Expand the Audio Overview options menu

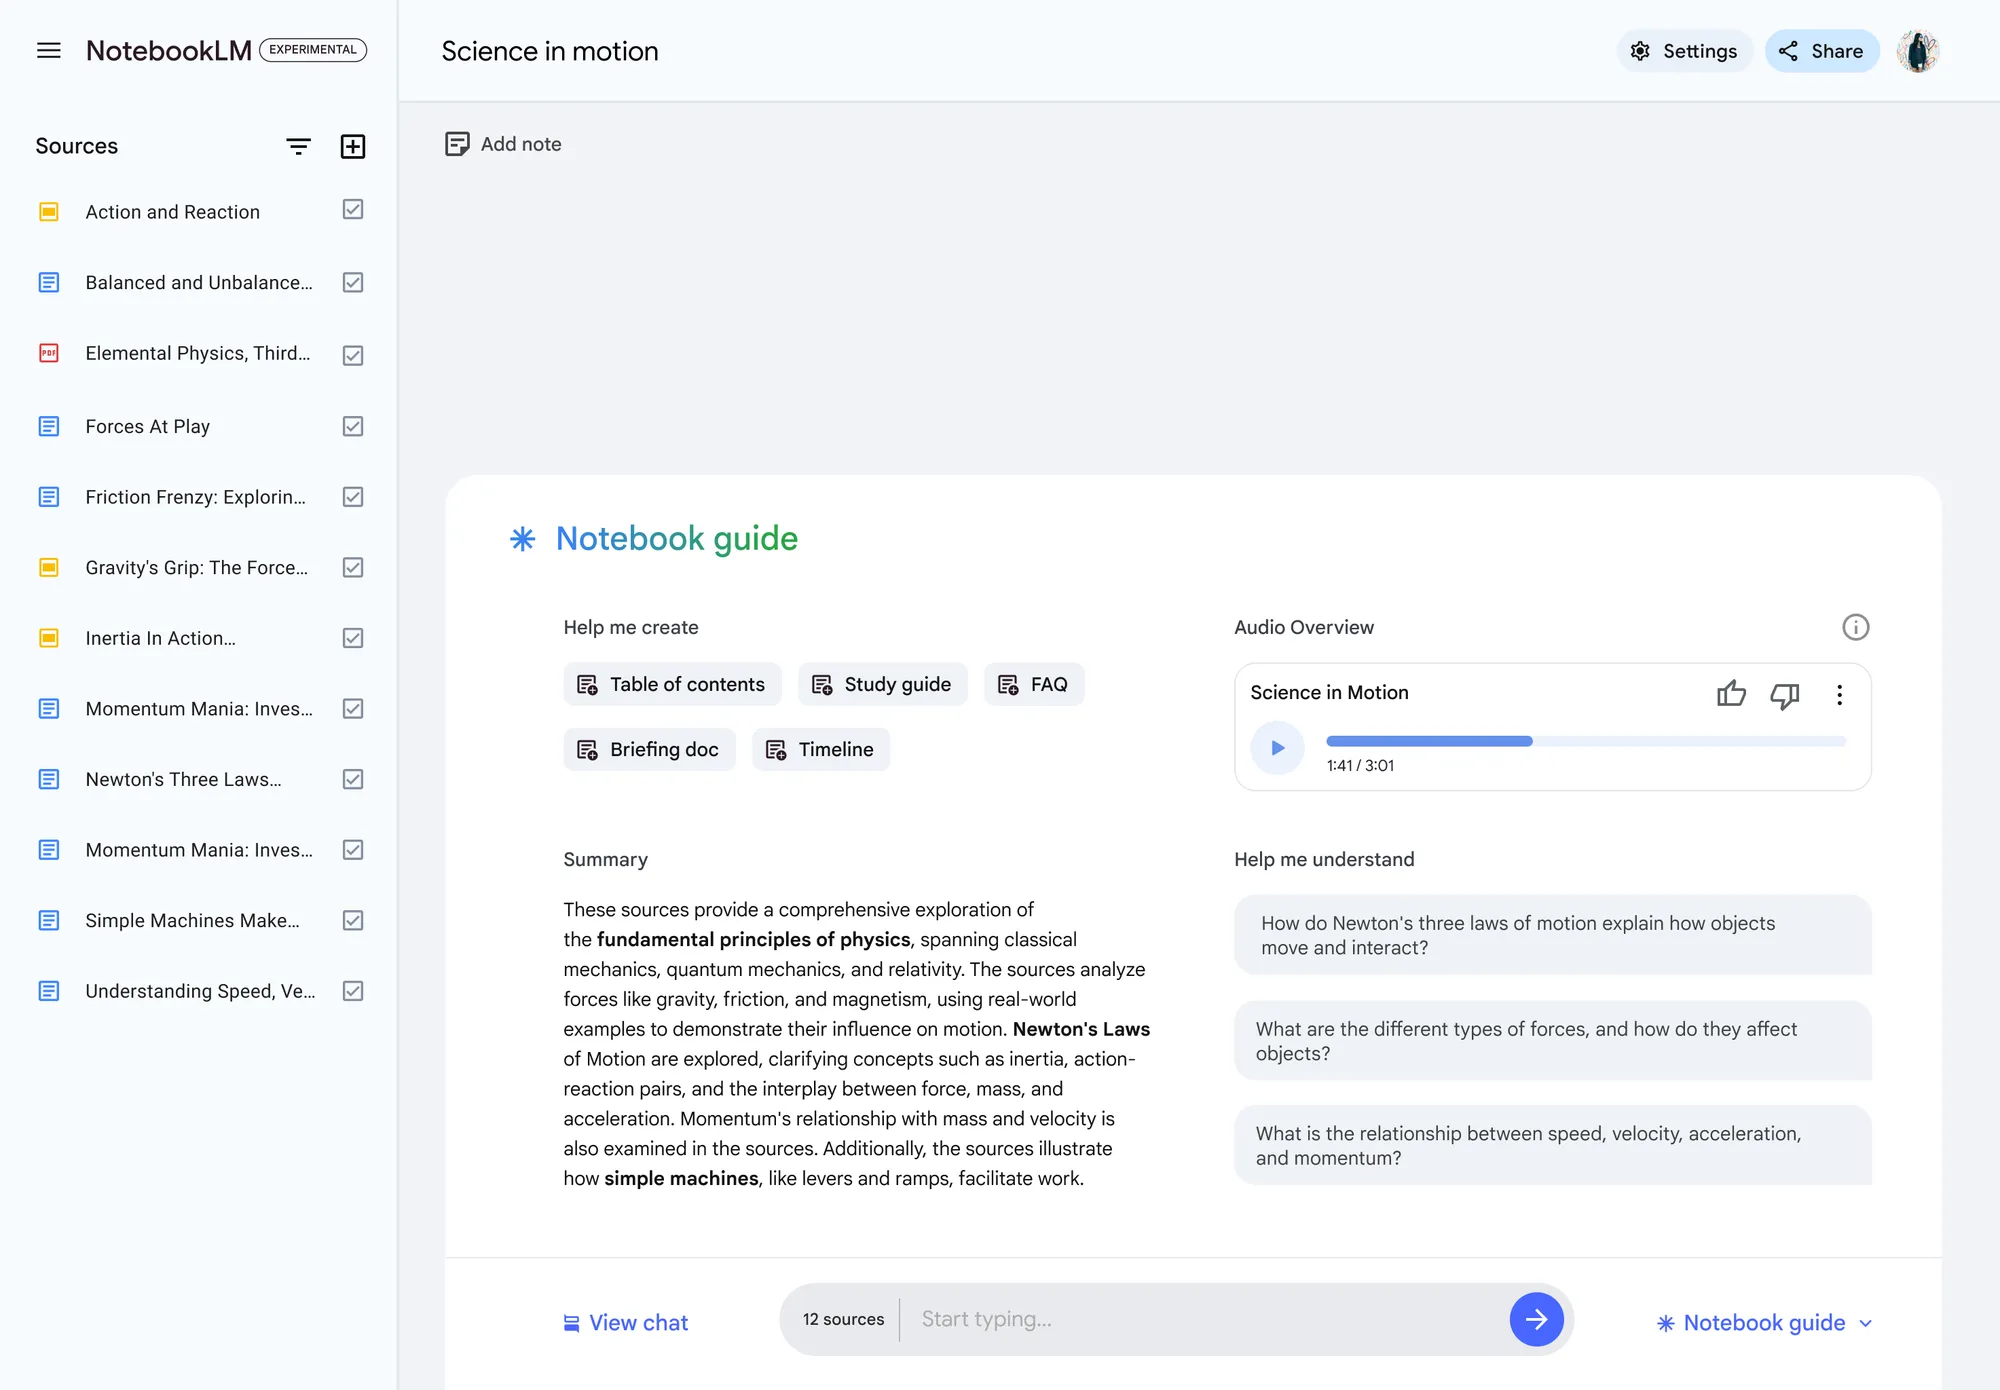click(1839, 694)
